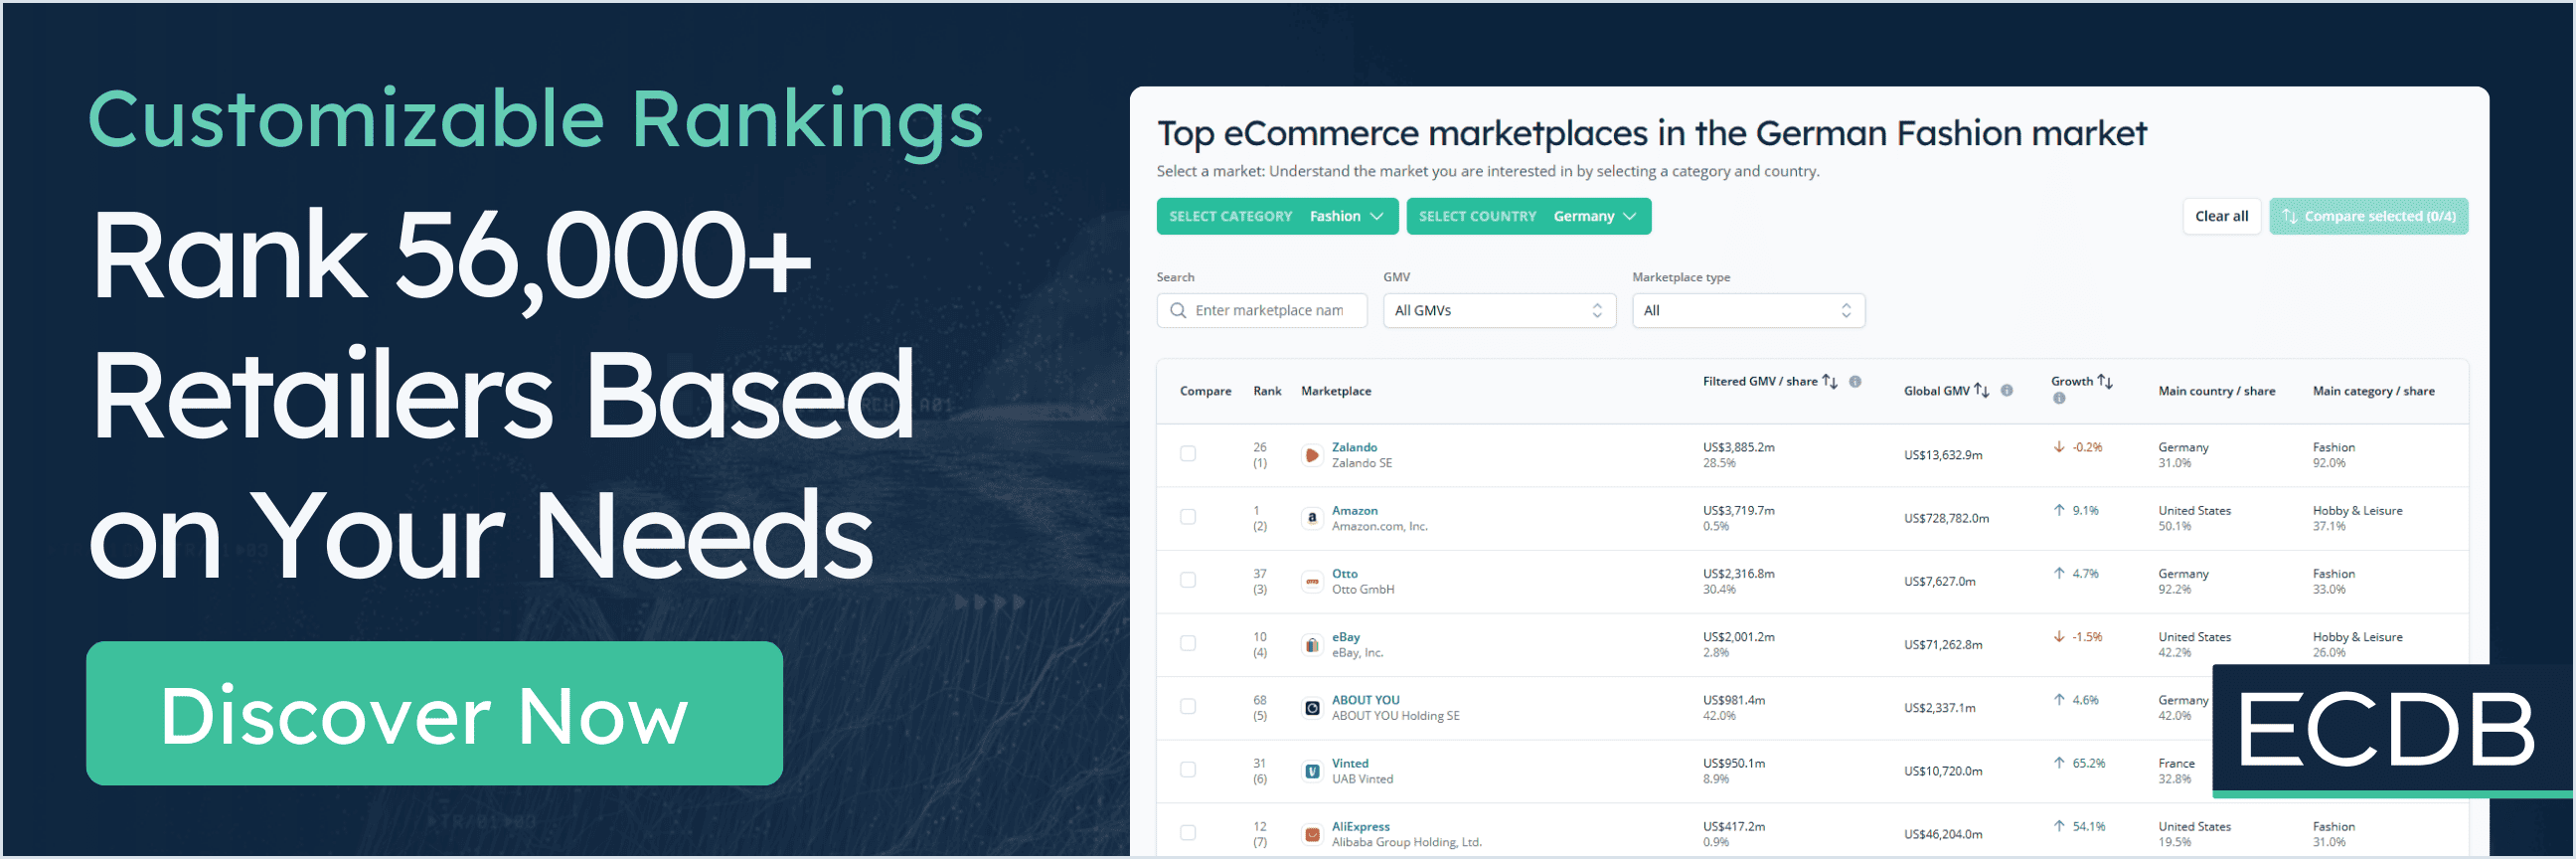Click Amazon's up-arrow growth icon
This screenshot has width=2576, height=859.
[x=2059, y=510]
